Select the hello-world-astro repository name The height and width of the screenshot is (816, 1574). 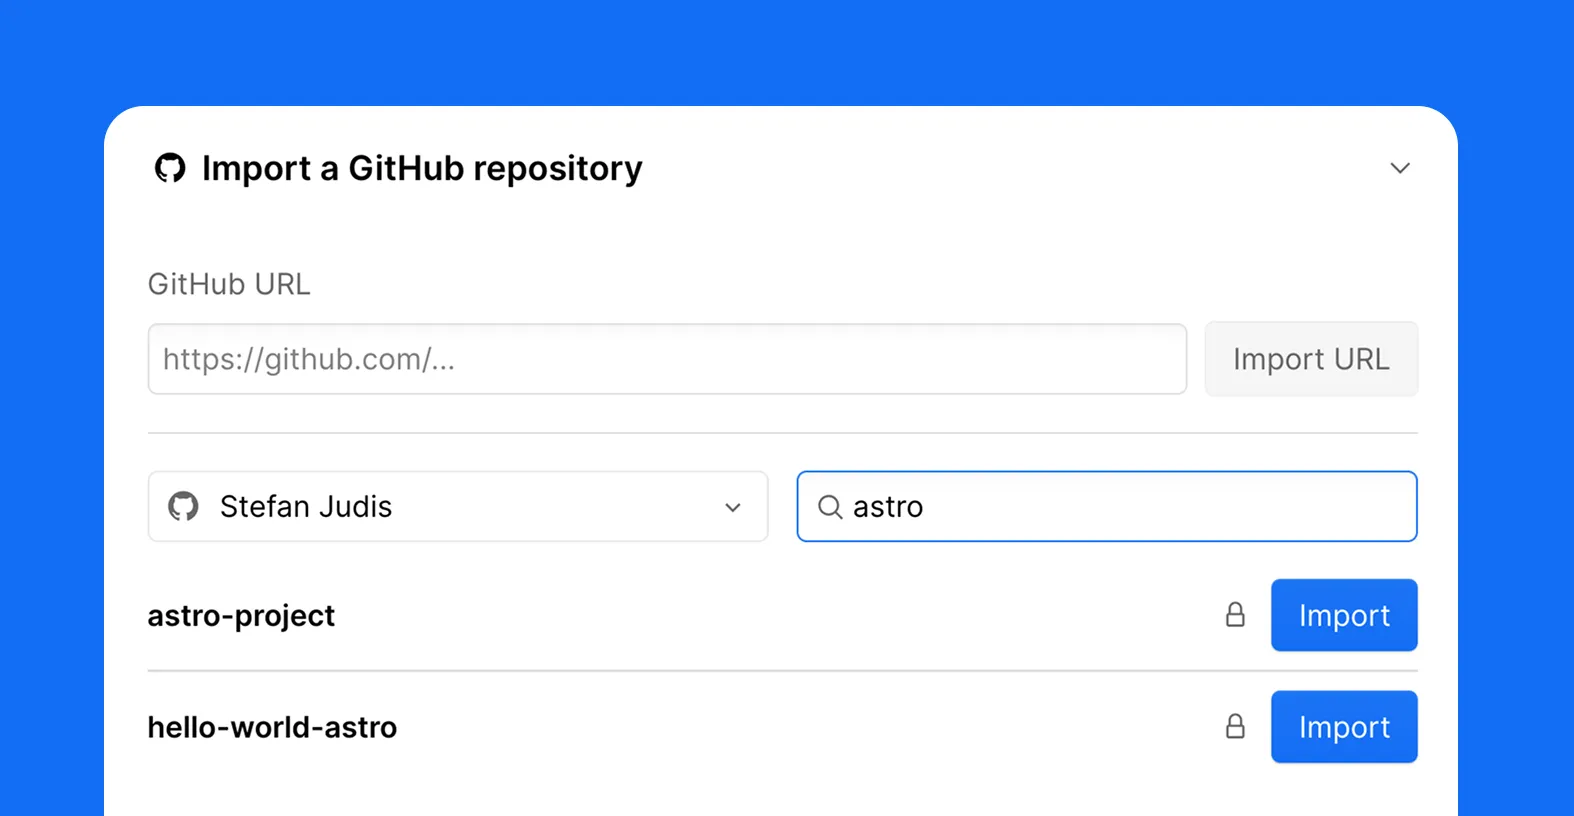[272, 727]
